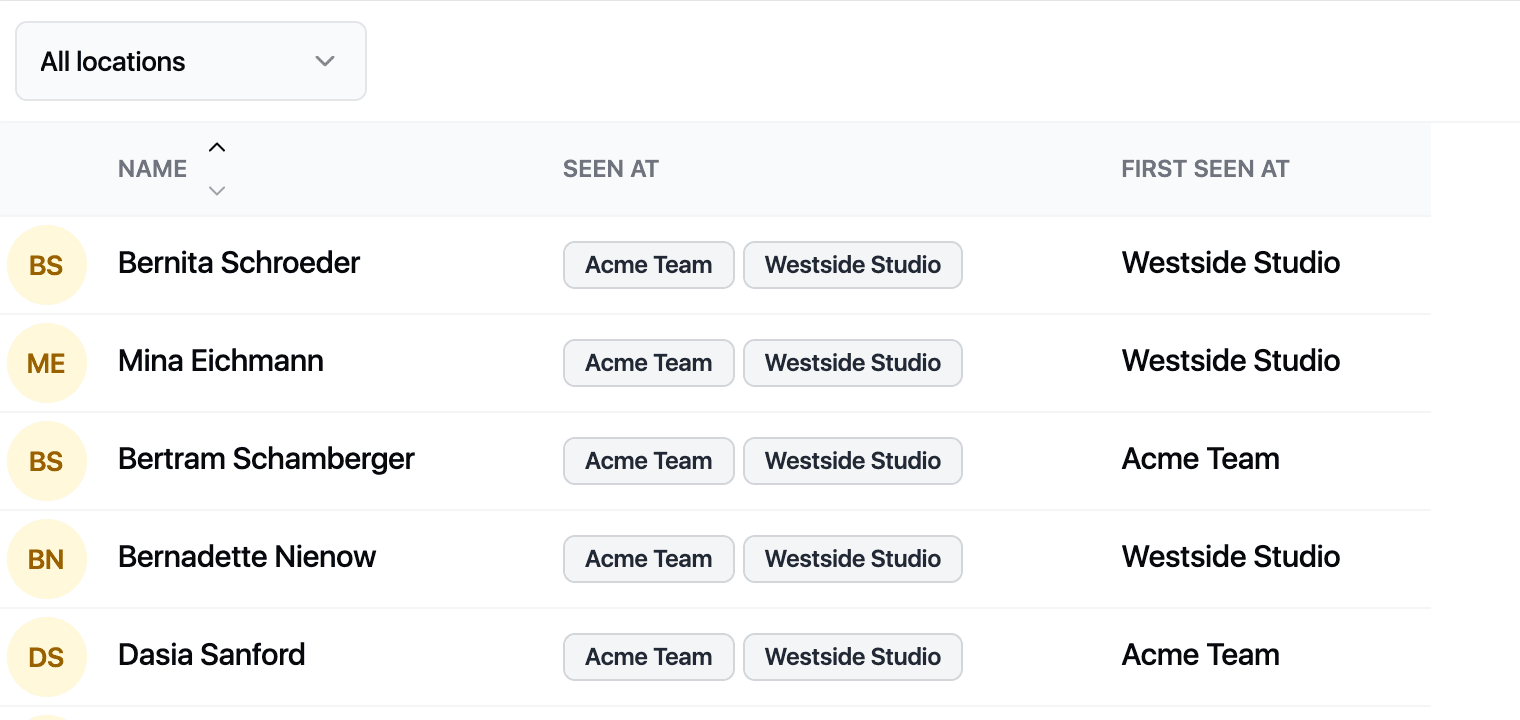Click Bernita Schroeder's BS avatar

point(47,265)
